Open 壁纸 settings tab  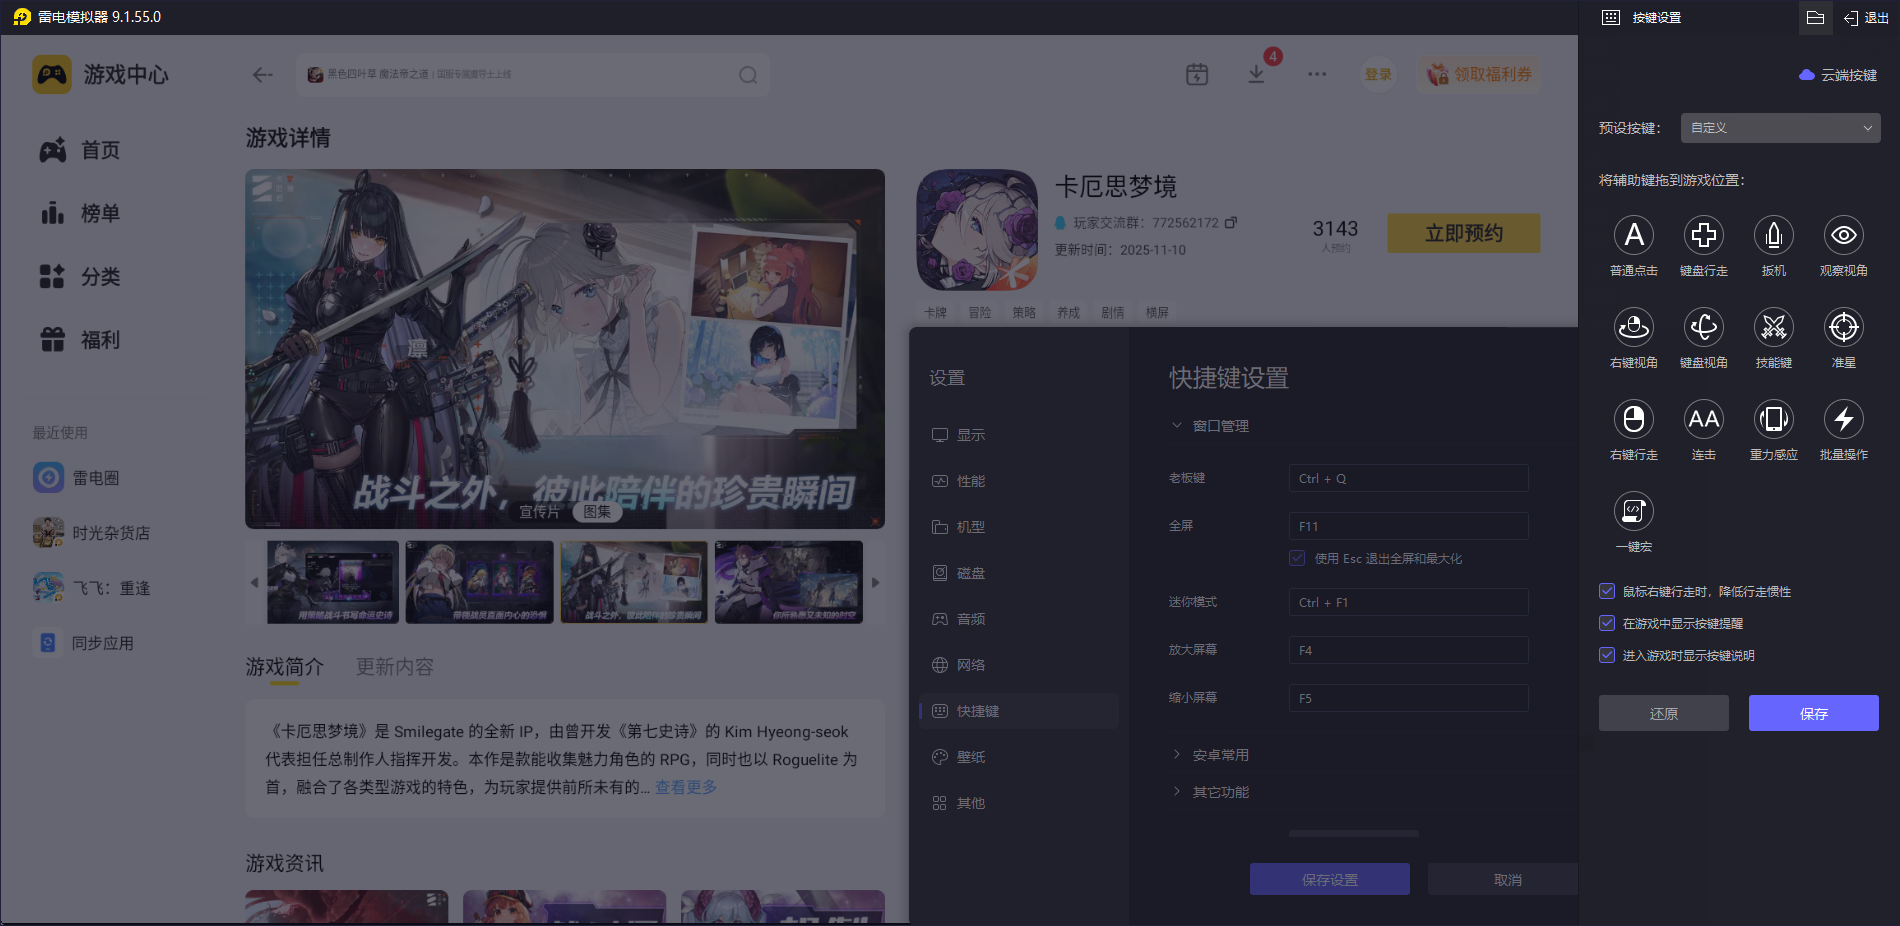(1018, 757)
